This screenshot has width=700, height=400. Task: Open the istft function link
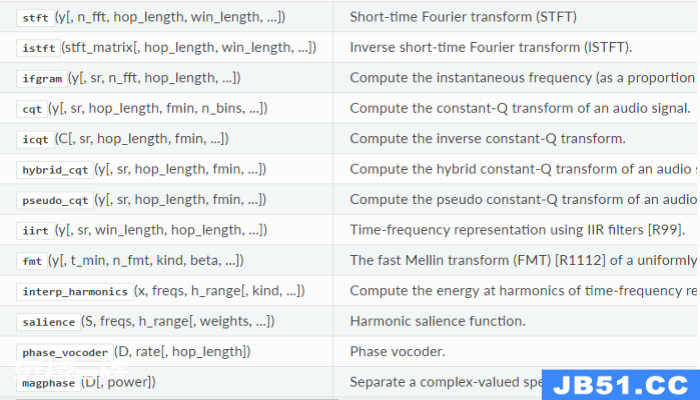(39, 48)
